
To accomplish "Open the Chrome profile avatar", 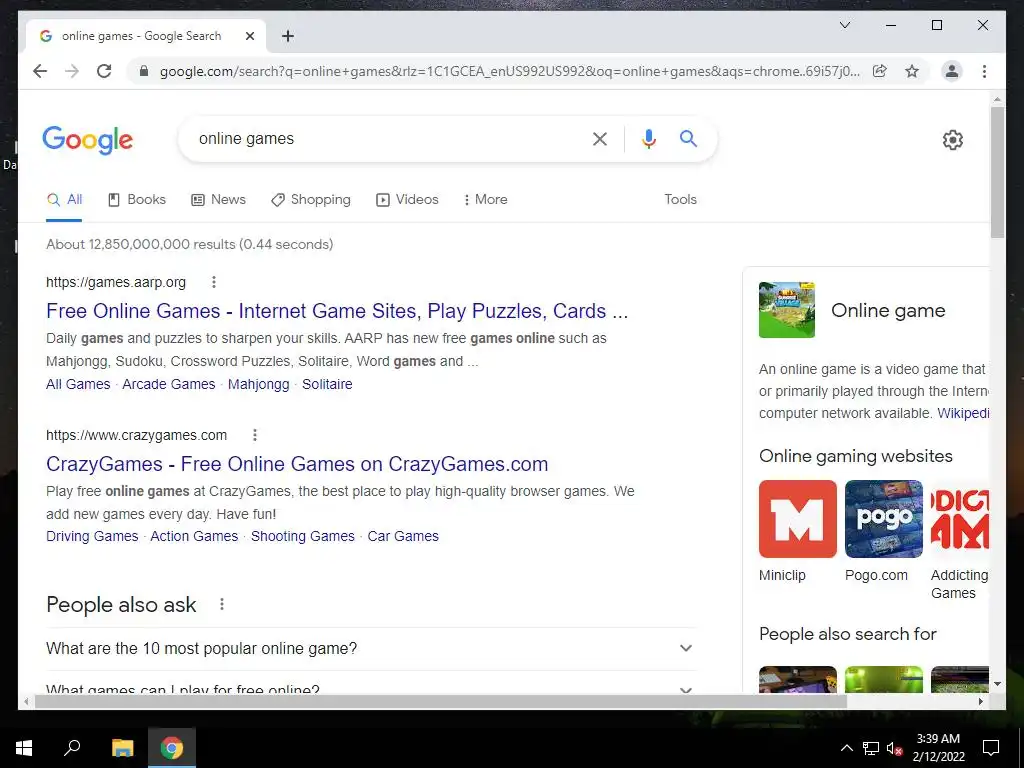I will click(x=952, y=71).
